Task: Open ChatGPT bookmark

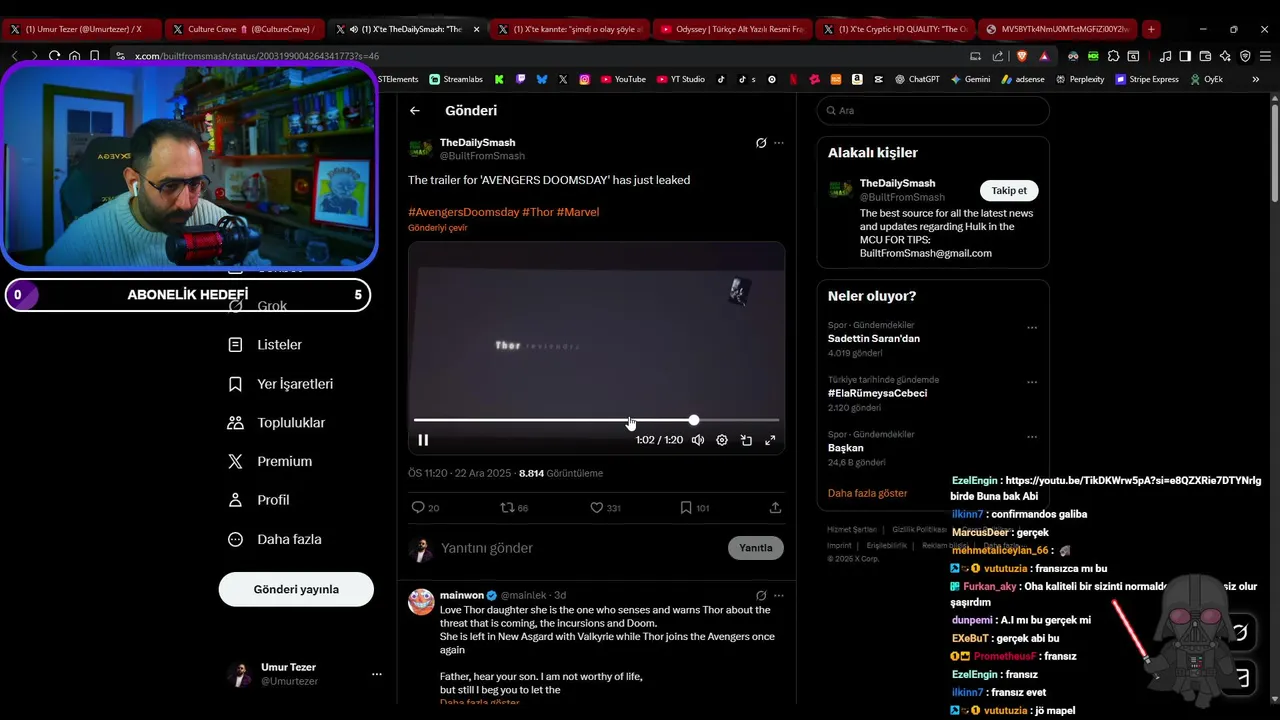Action: (917, 79)
